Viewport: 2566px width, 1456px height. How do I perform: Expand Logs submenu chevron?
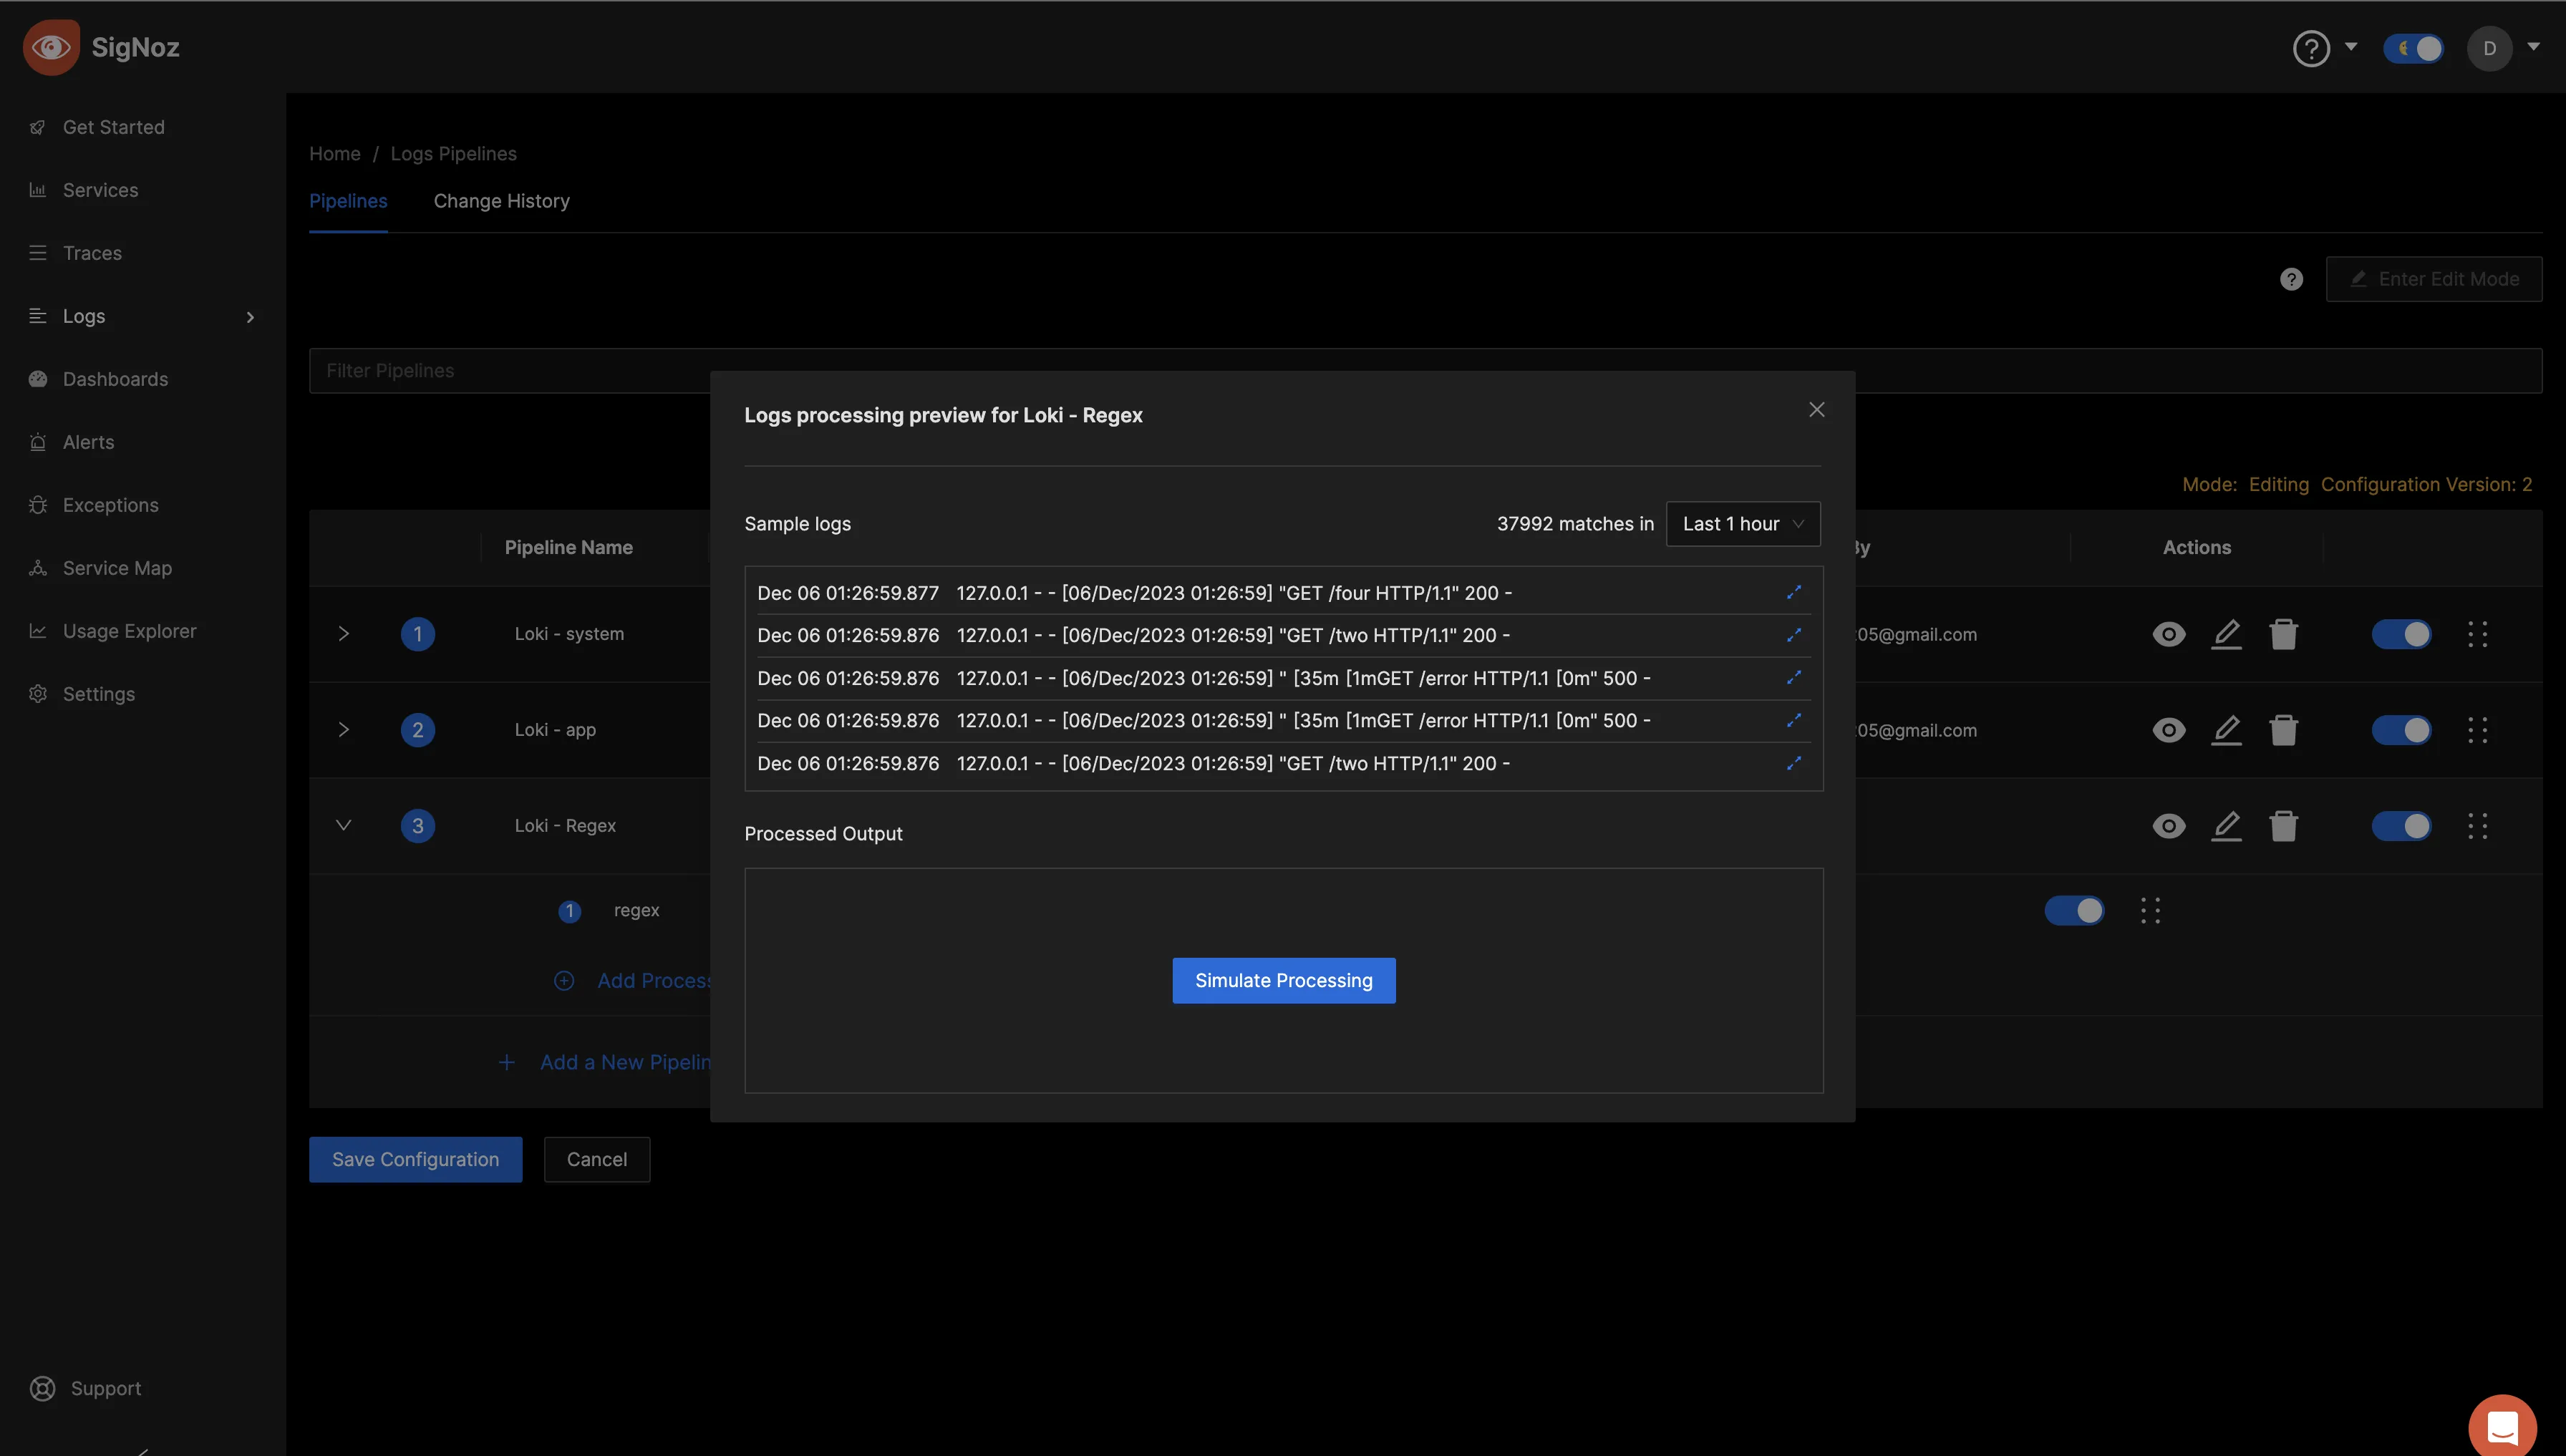tap(250, 317)
